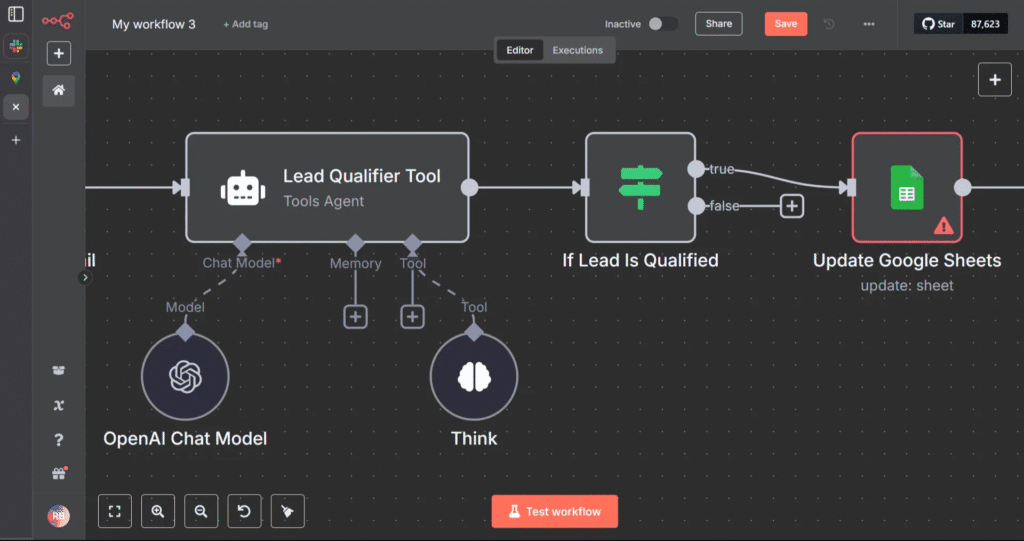Click the workflow name My workflow 3
1024x541 pixels.
[154, 24]
